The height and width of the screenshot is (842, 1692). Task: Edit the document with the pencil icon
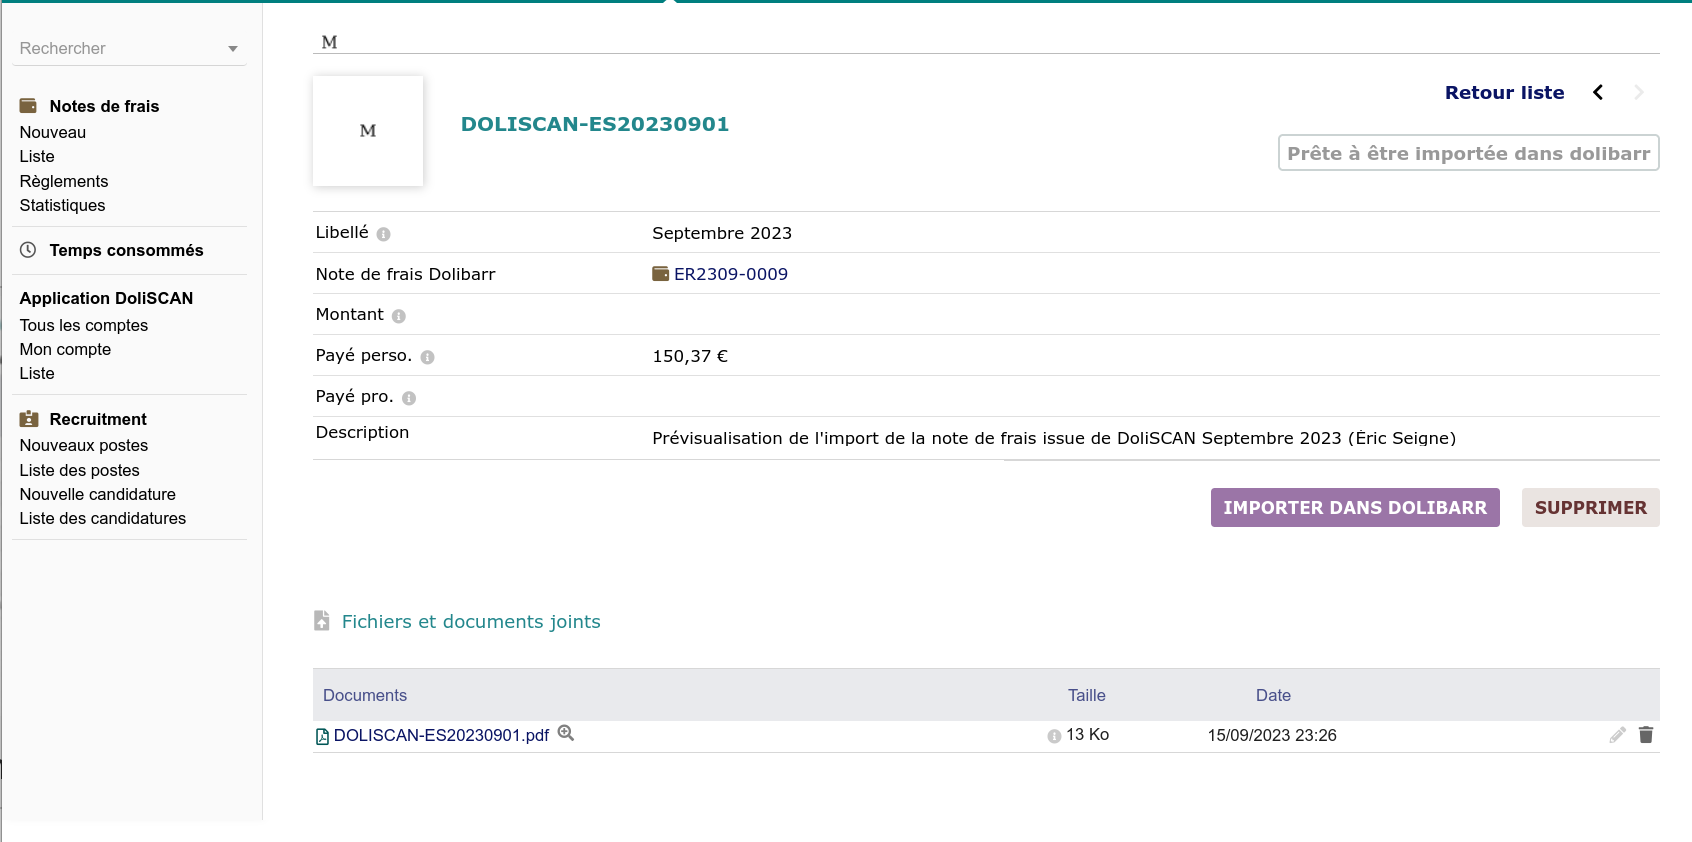pyautogui.click(x=1617, y=735)
